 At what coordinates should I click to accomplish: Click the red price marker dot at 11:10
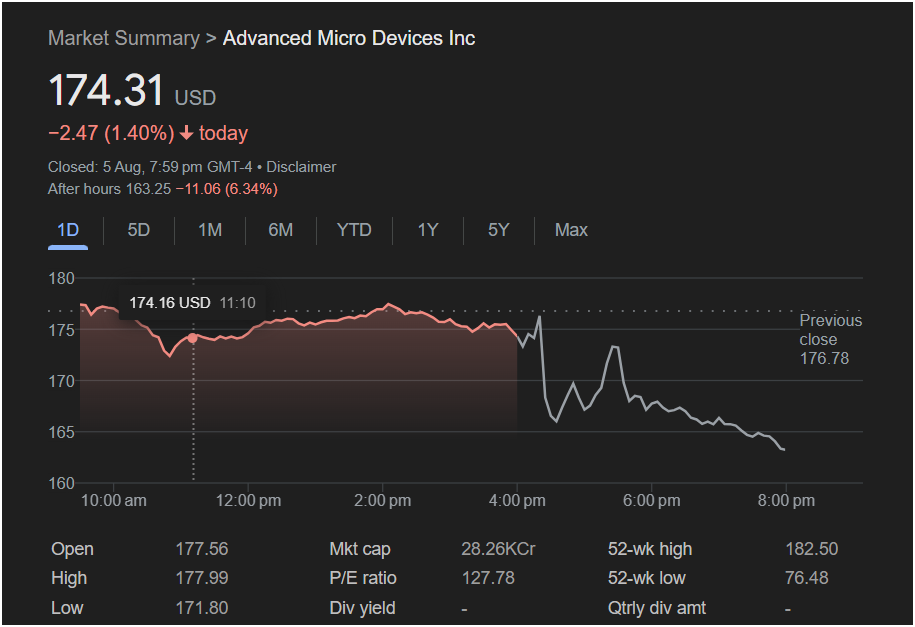(x=193, y=338)
